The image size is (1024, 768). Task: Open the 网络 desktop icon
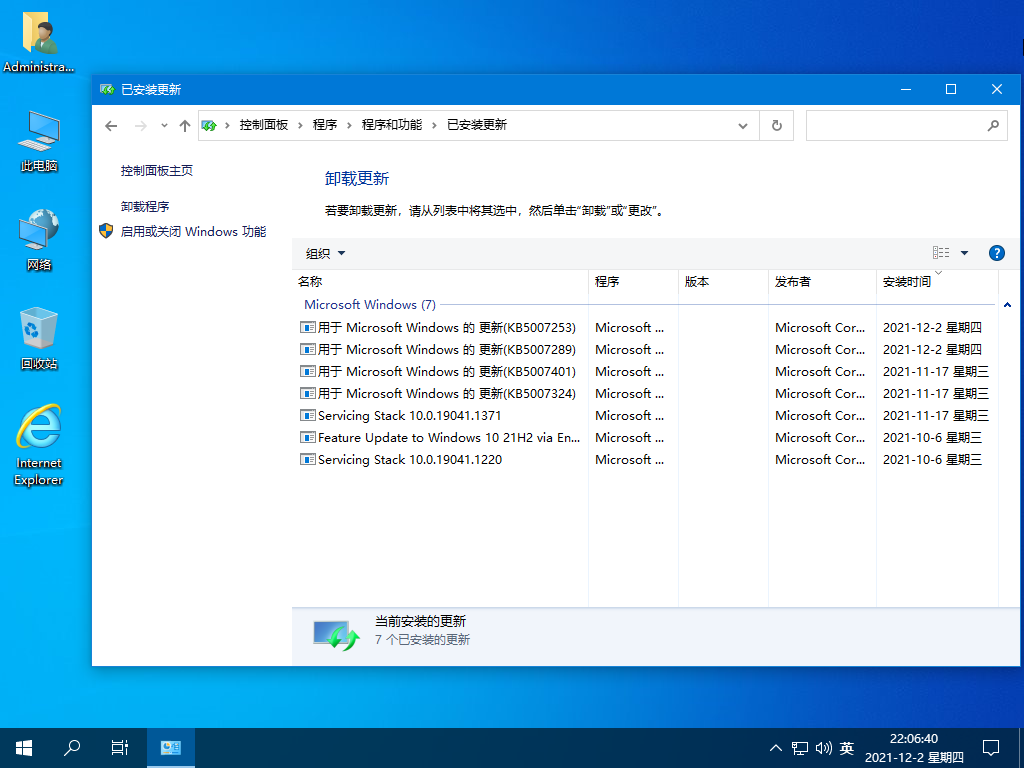[39, 239]
